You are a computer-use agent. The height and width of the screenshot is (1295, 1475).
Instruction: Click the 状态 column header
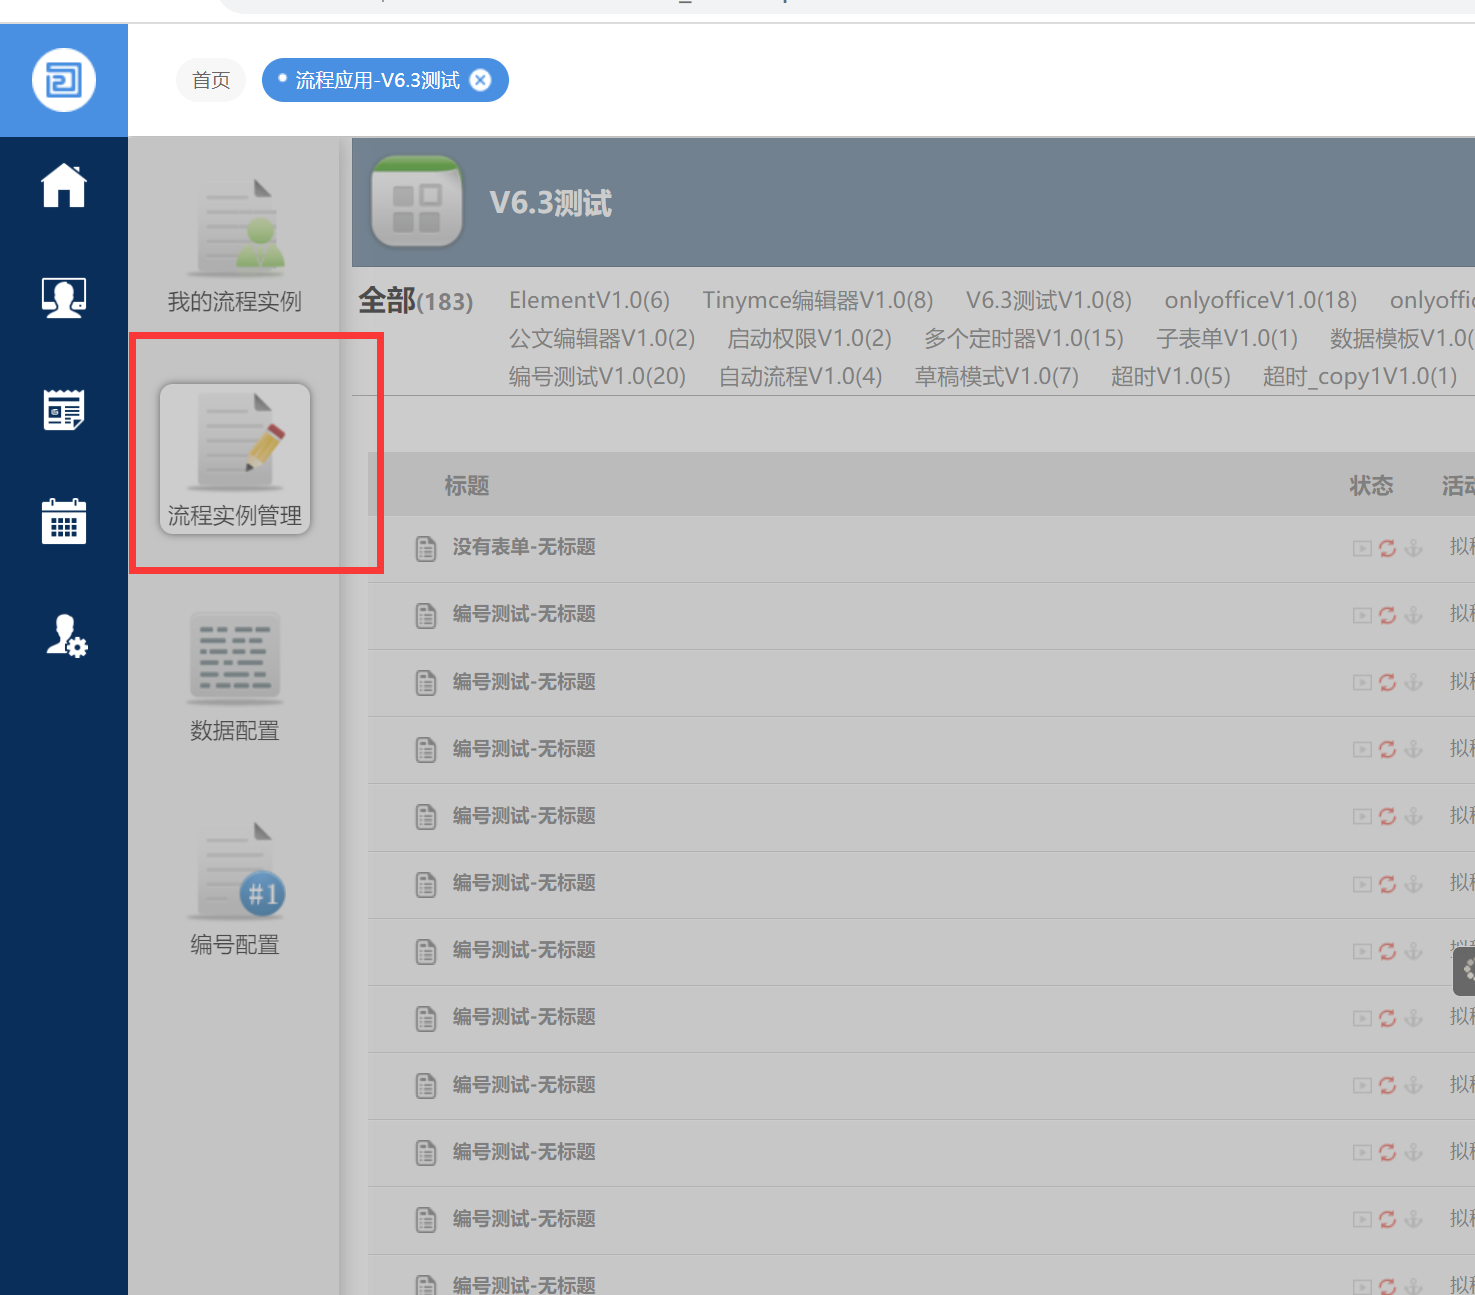[1371, 486]
